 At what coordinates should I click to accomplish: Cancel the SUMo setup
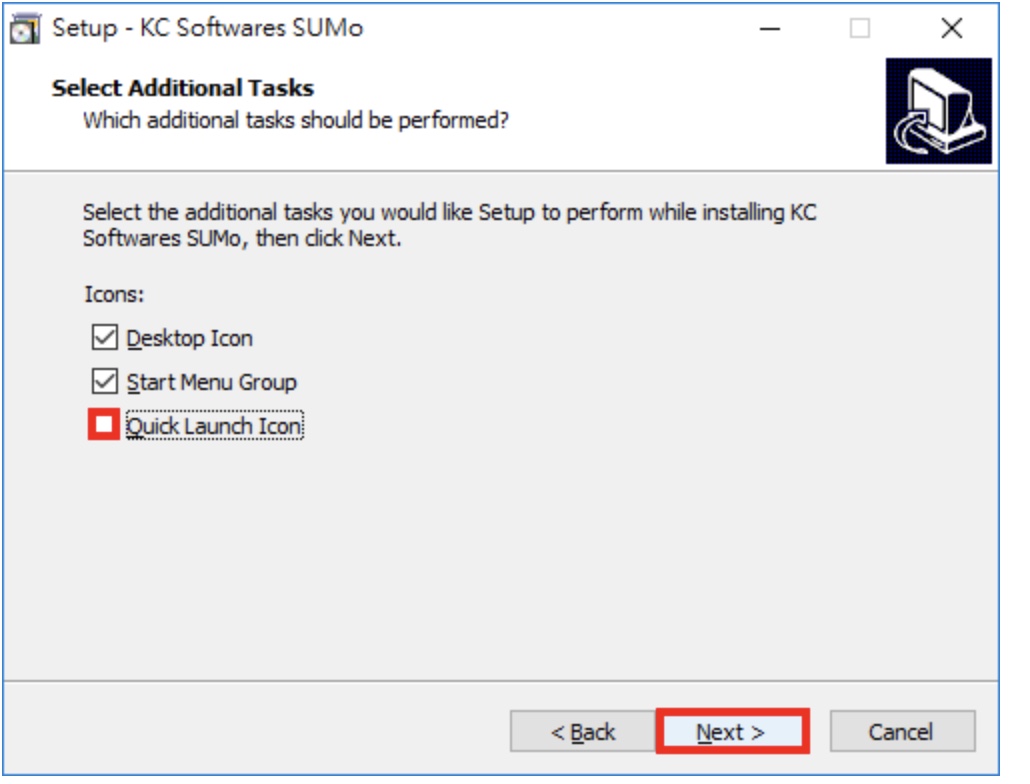[902, 731]
